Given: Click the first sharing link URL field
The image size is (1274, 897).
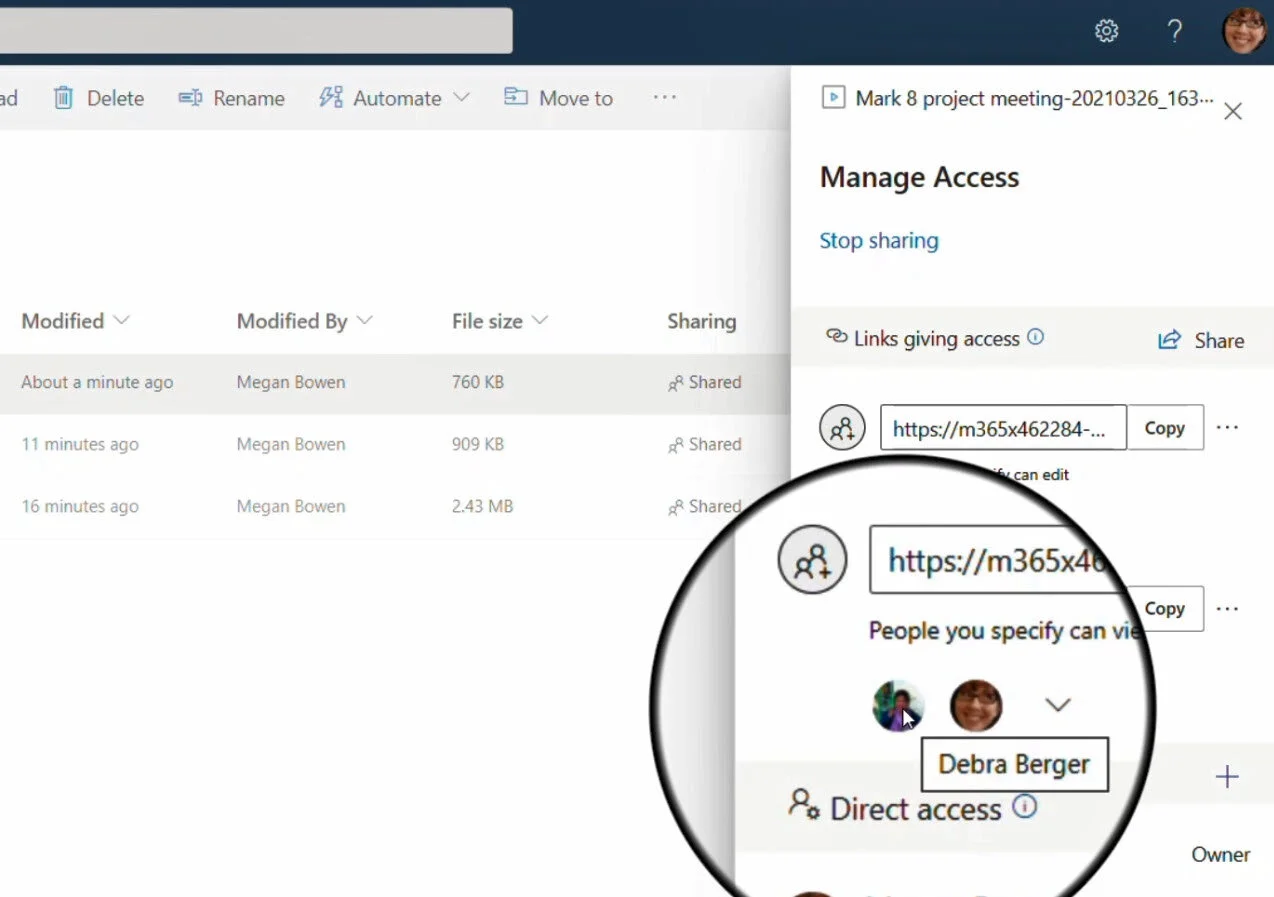Looking at the screenshot, I should [1003, 428].
